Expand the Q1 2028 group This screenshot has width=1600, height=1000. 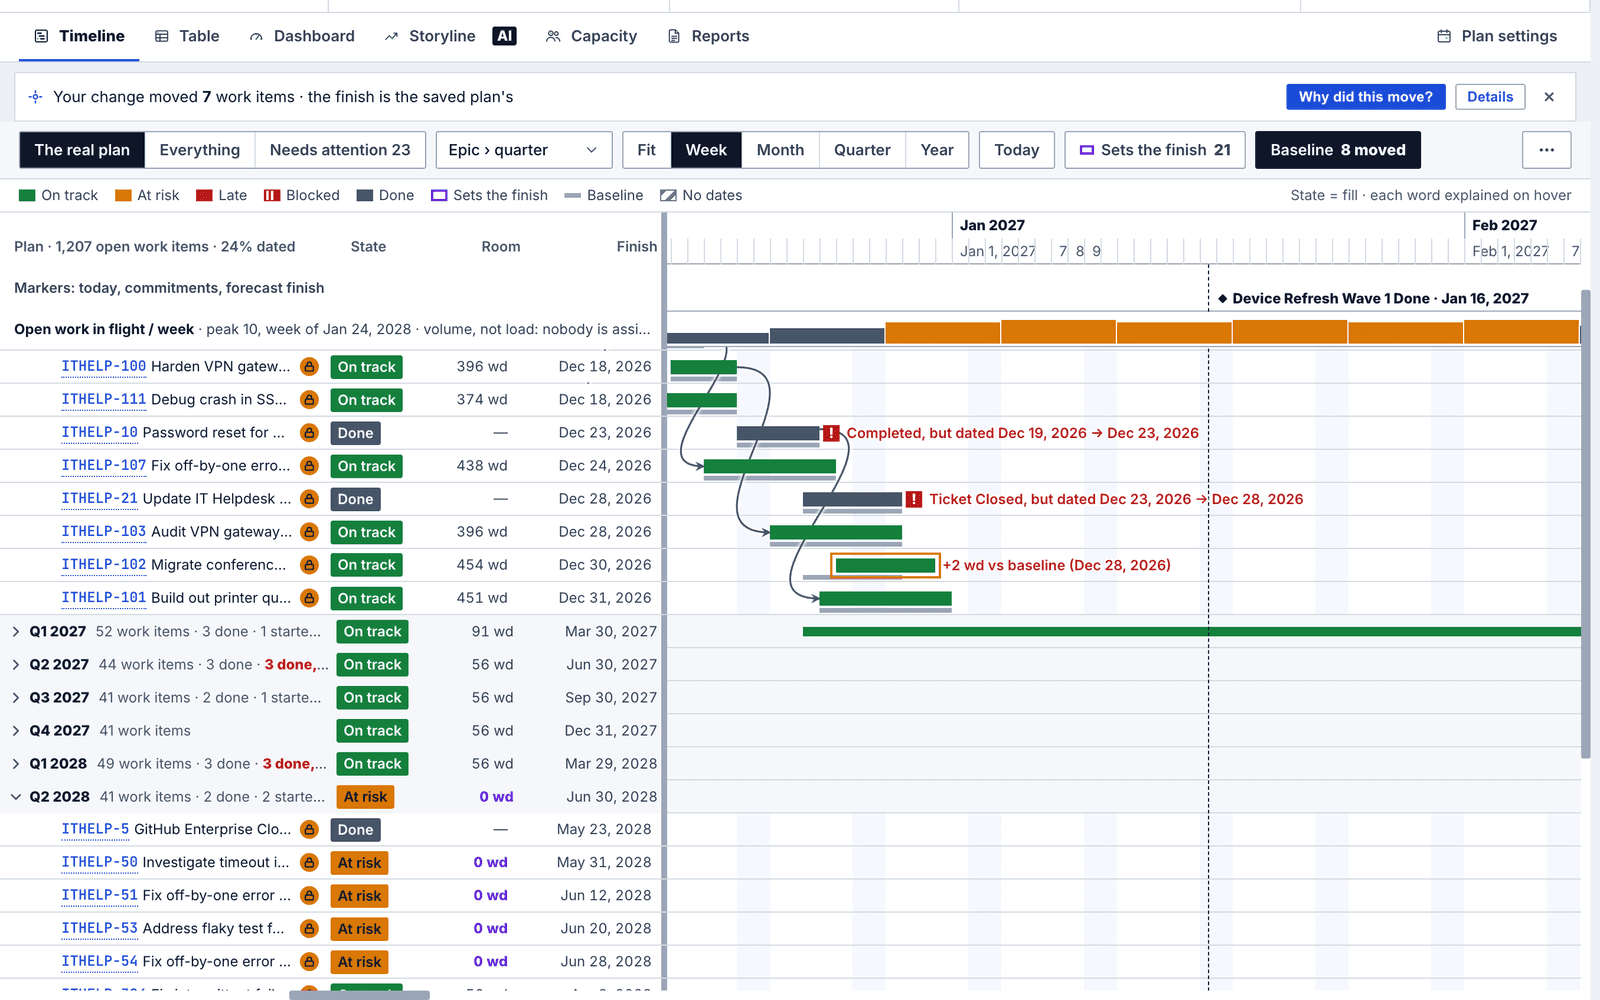[16, 764]
